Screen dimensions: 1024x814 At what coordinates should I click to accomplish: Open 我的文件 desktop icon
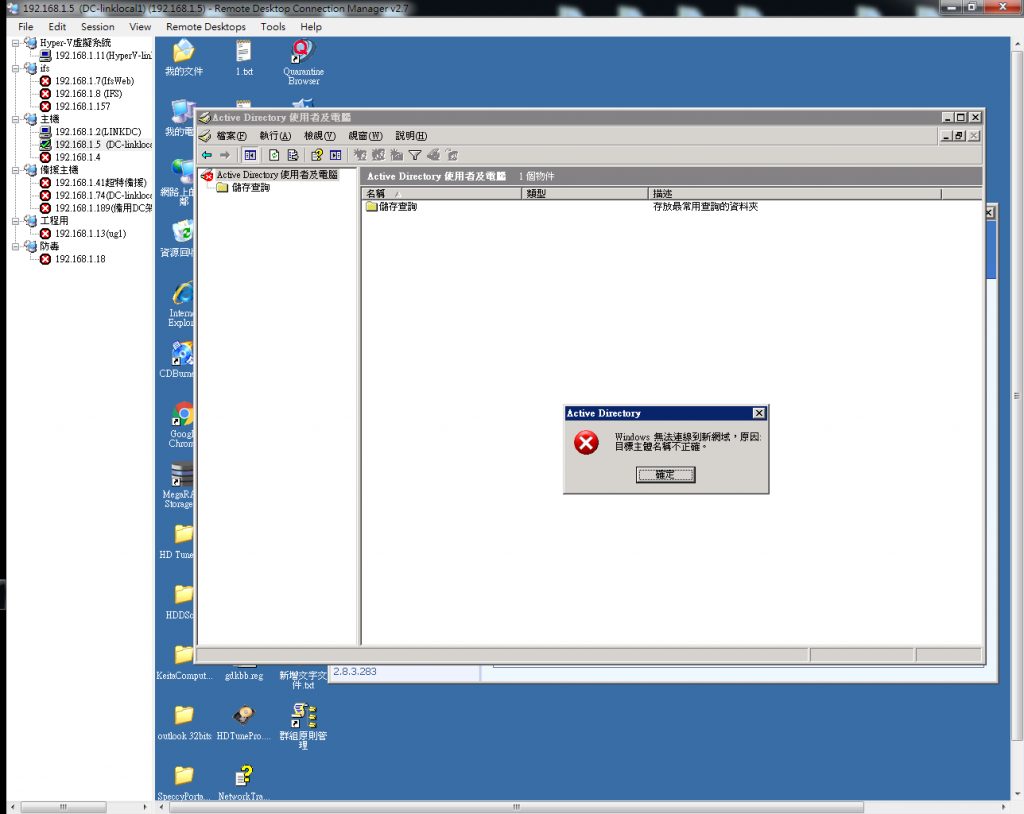tap(184, 57)
